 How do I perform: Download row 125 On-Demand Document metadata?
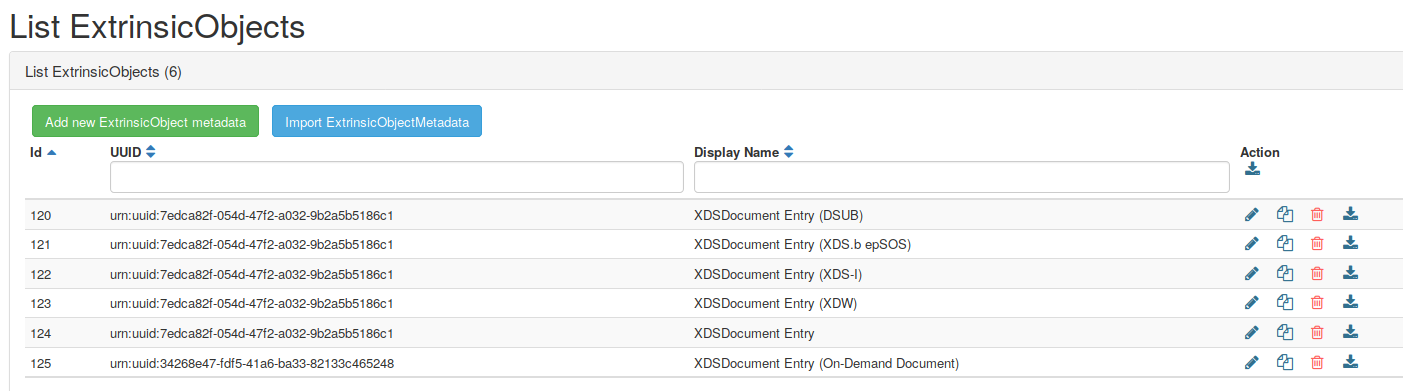coord(1350,362)
